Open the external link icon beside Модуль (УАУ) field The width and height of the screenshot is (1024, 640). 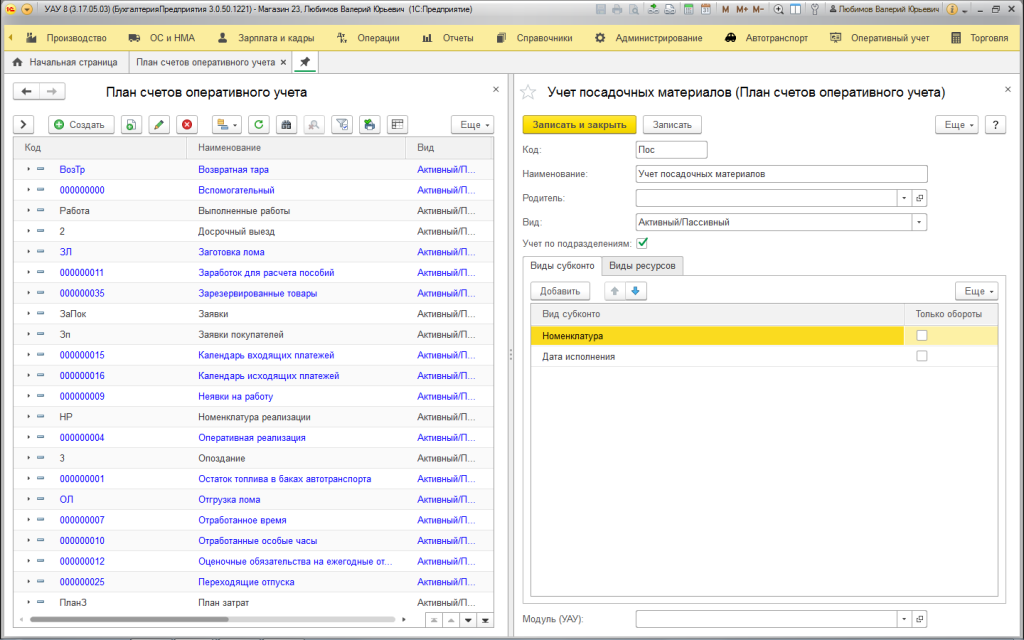pos(920,618)
